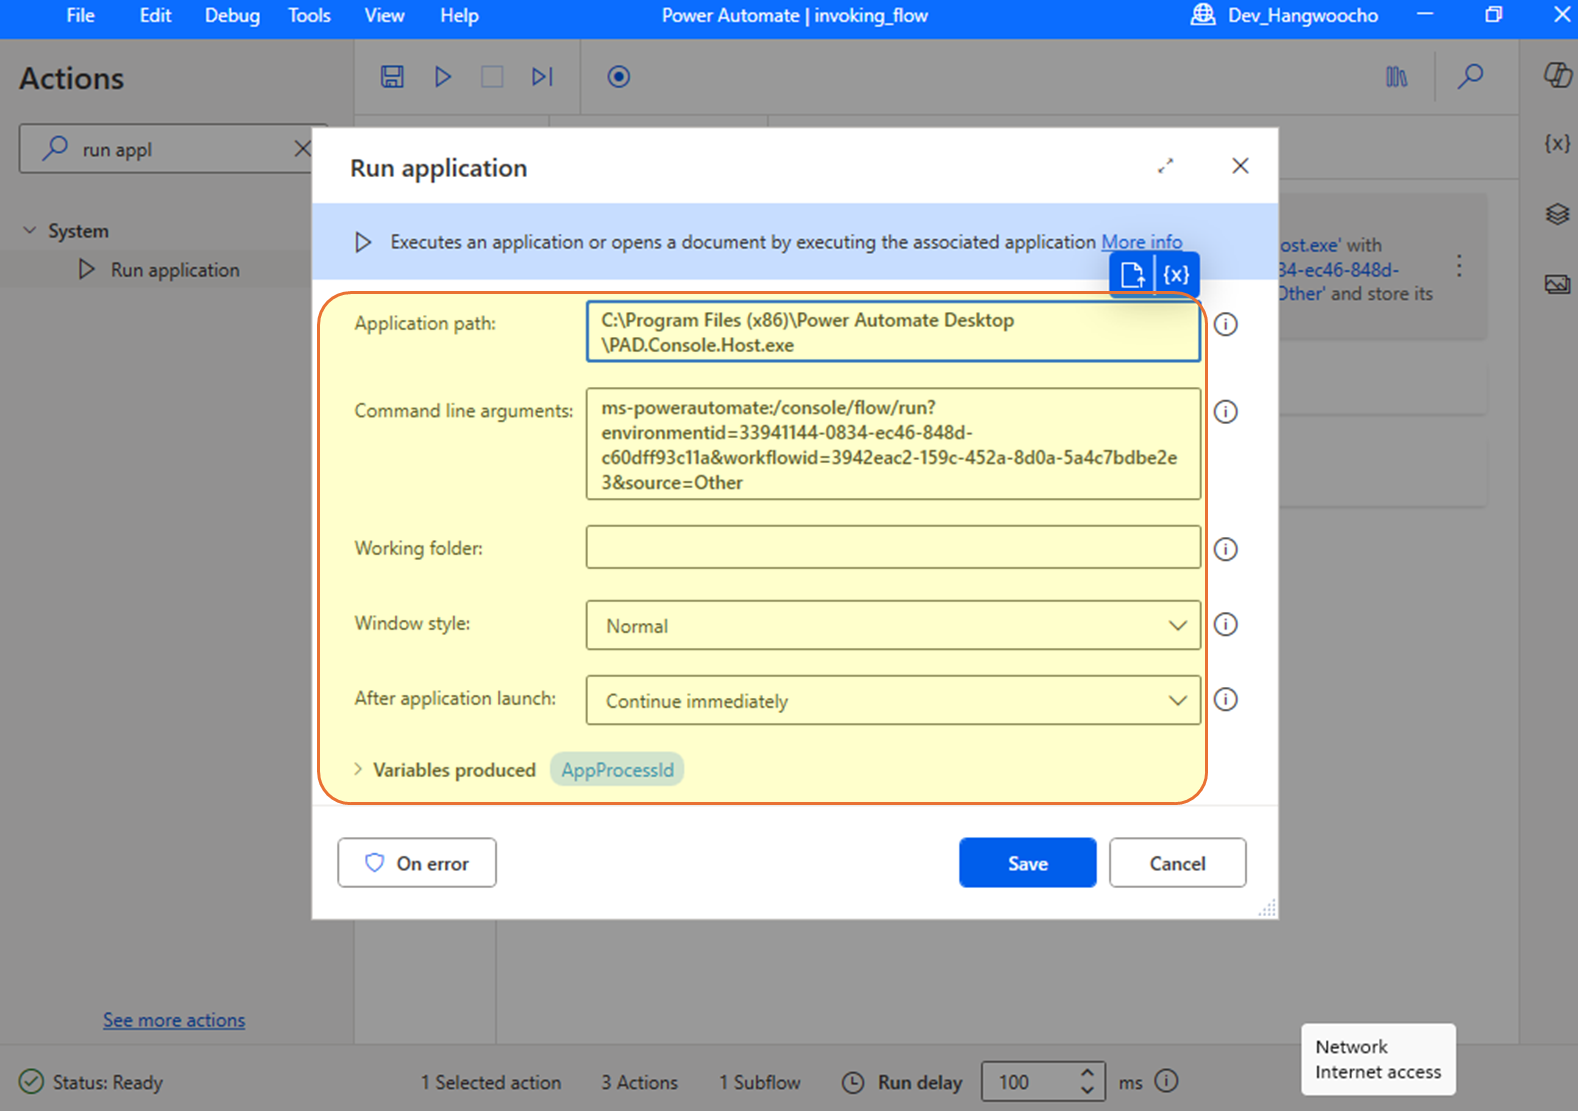Image resolution: width=1578 pixels, height=1111 pixels.
Task: Collapse the System actions group
Action: pyautogui.click(x=30, y=230)
